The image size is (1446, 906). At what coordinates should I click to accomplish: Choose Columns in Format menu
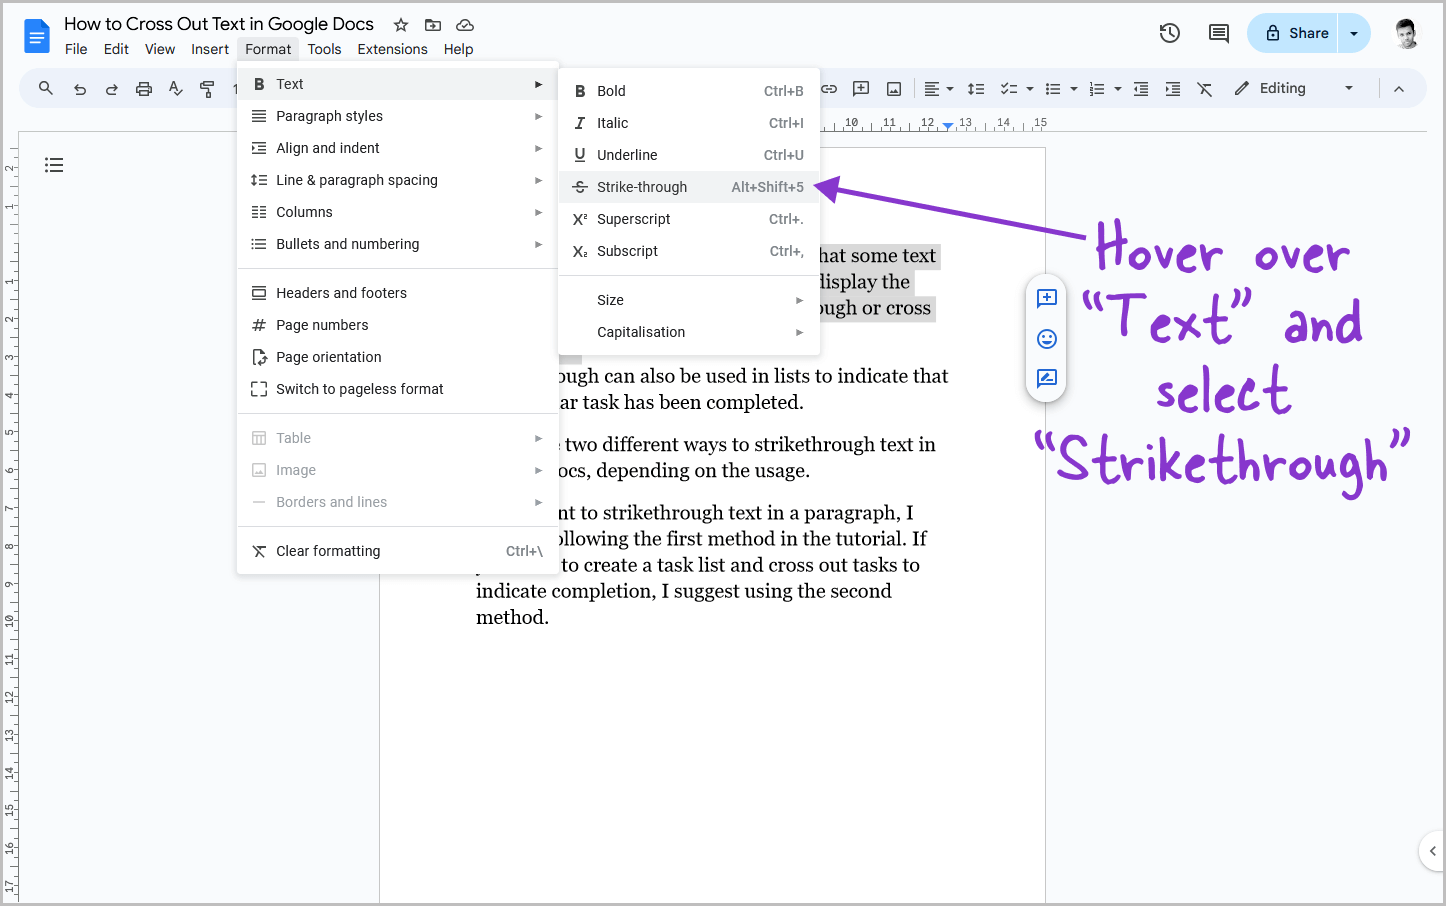[397, 212]
